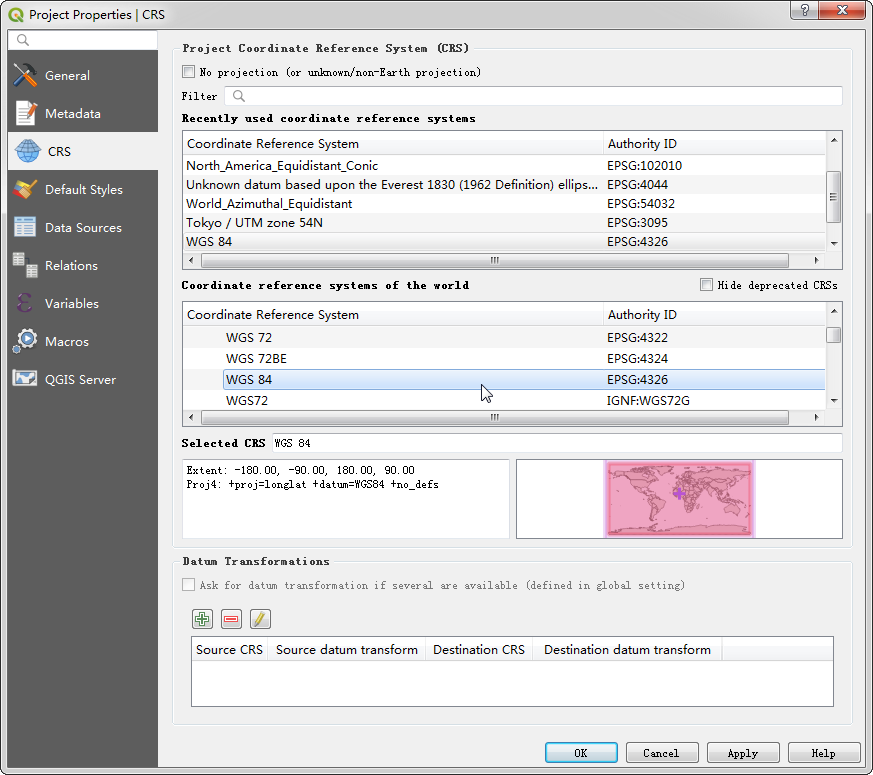The image size is (873, 775).
Task: Switch to the General tab label
Action: coord(67,75)
